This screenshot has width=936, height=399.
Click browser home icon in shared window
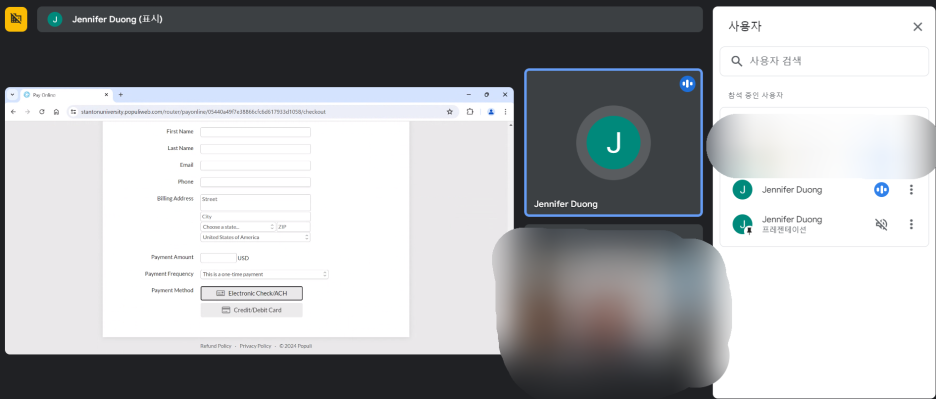point(56,112)
